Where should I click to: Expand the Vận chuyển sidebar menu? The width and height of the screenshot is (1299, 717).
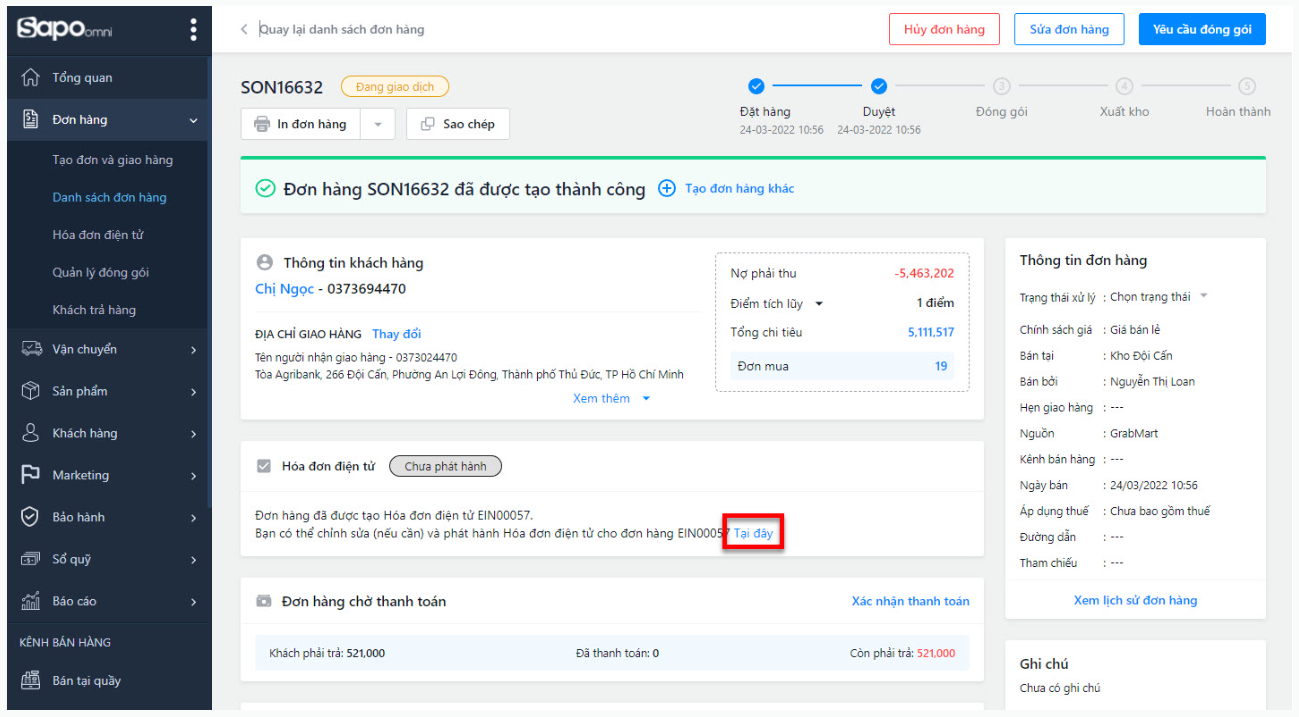[x=193, y=350]
